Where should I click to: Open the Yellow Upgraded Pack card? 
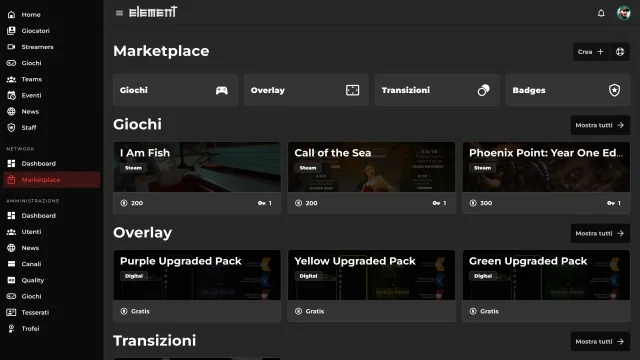tap(371, 286)
